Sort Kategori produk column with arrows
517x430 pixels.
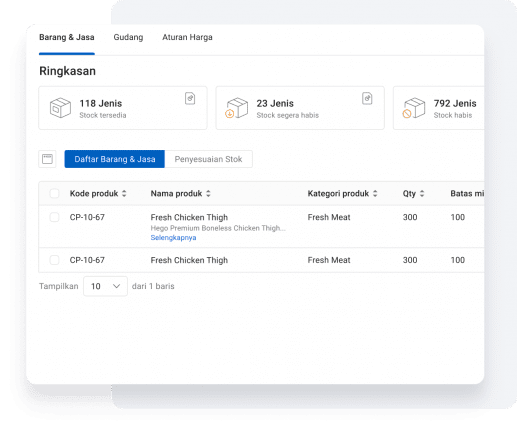point(375,193)
